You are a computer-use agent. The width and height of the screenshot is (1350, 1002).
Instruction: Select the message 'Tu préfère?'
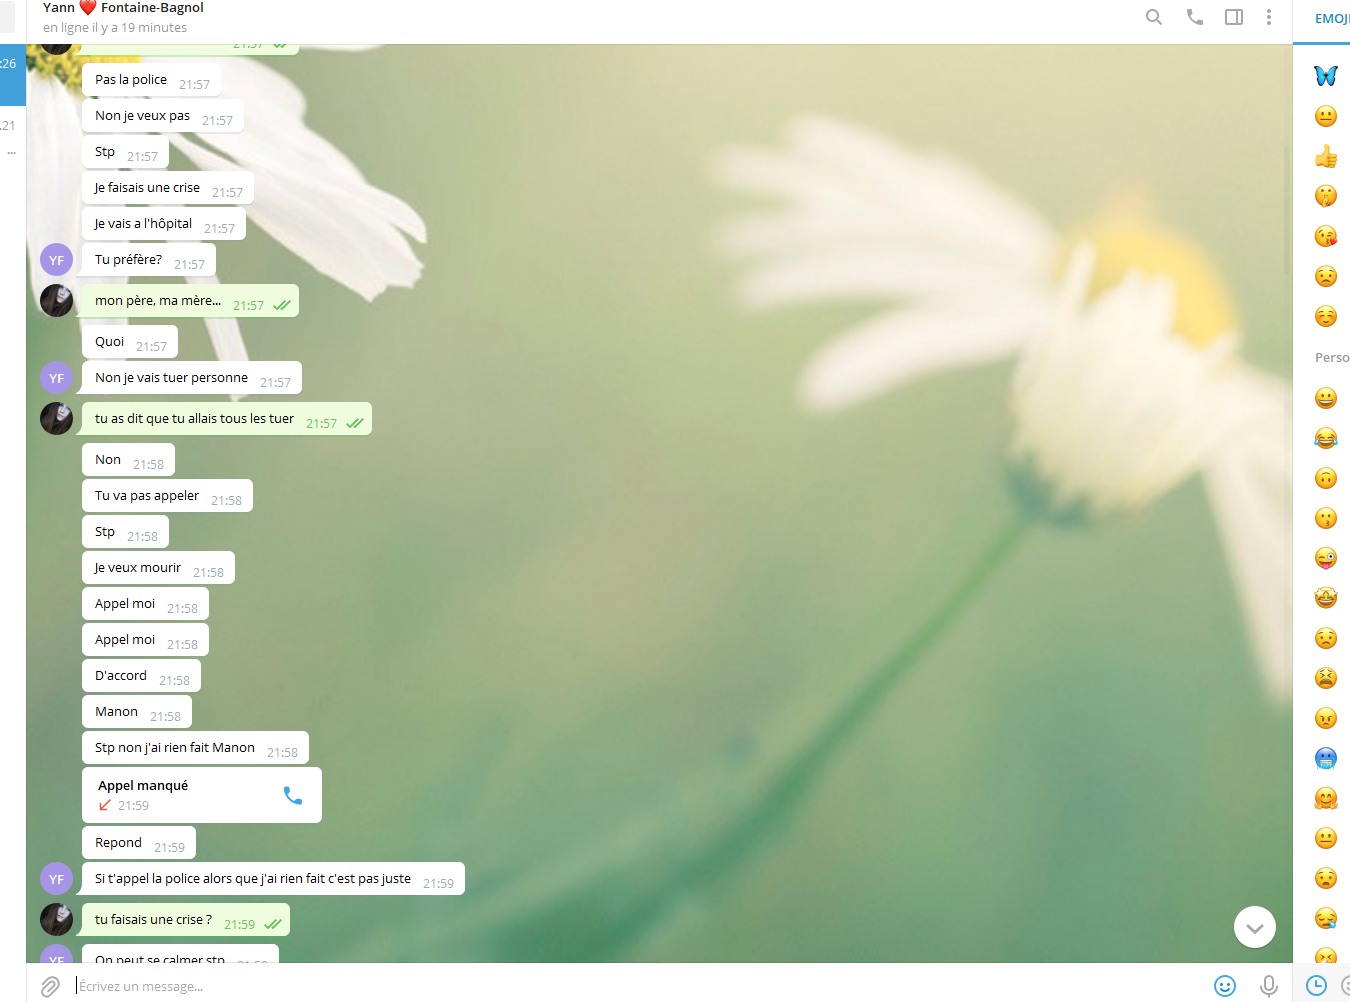[149, 260]
